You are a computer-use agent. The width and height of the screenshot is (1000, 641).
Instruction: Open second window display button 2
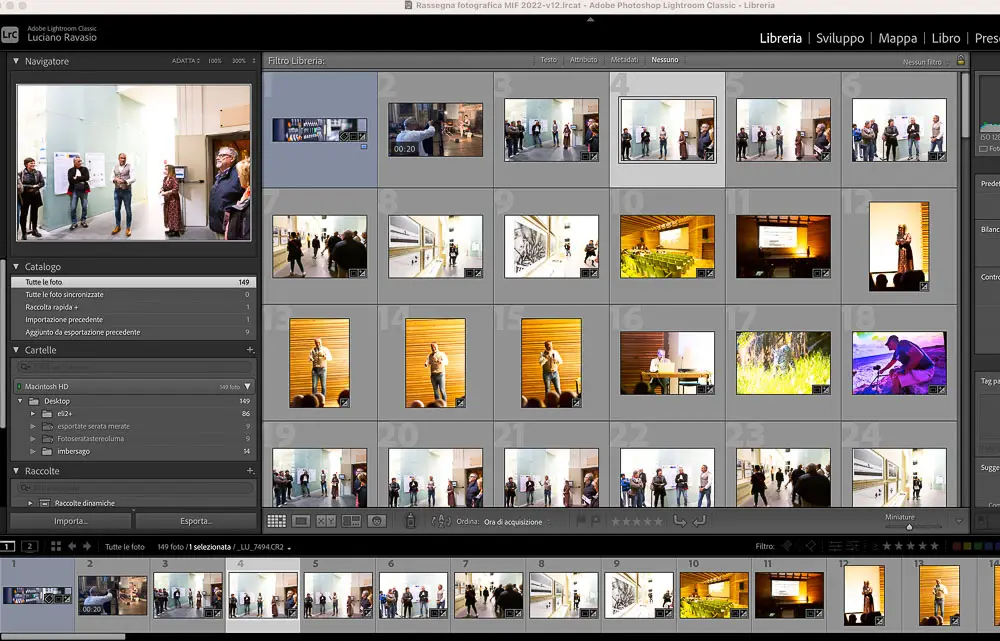[x=29, y=546]
